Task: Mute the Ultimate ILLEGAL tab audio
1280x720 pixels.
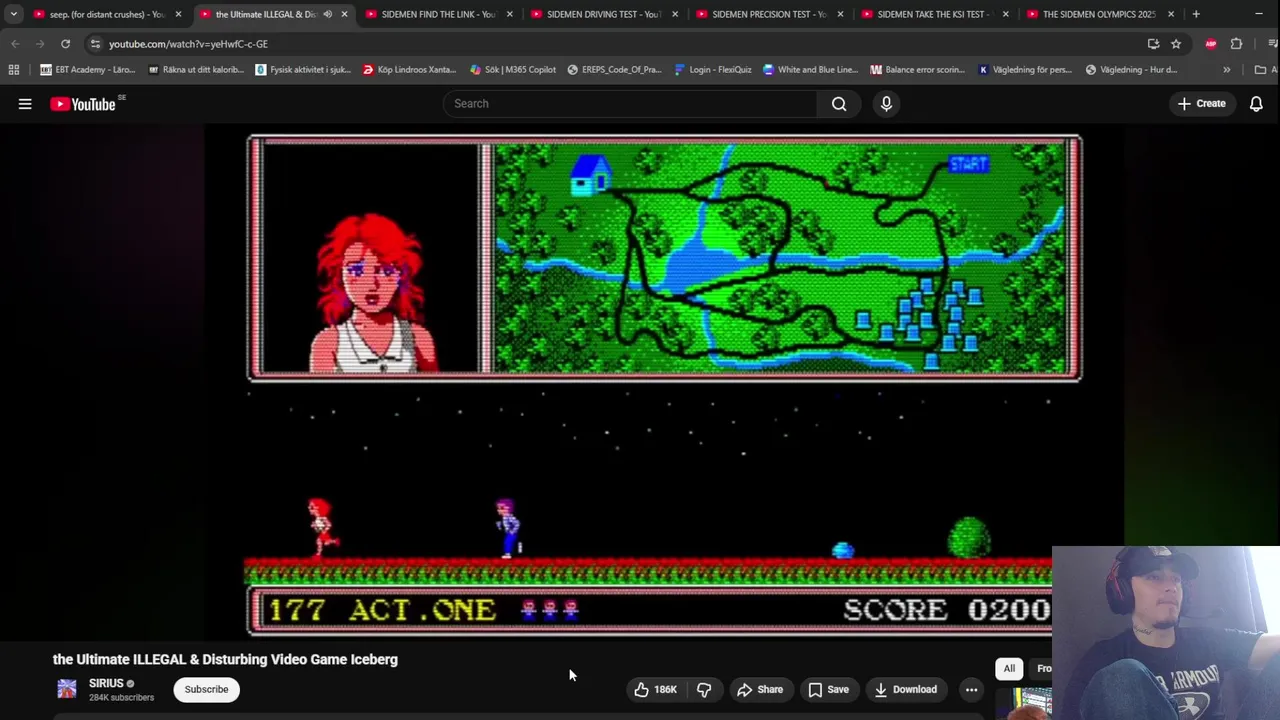Action: pos(327,14)
